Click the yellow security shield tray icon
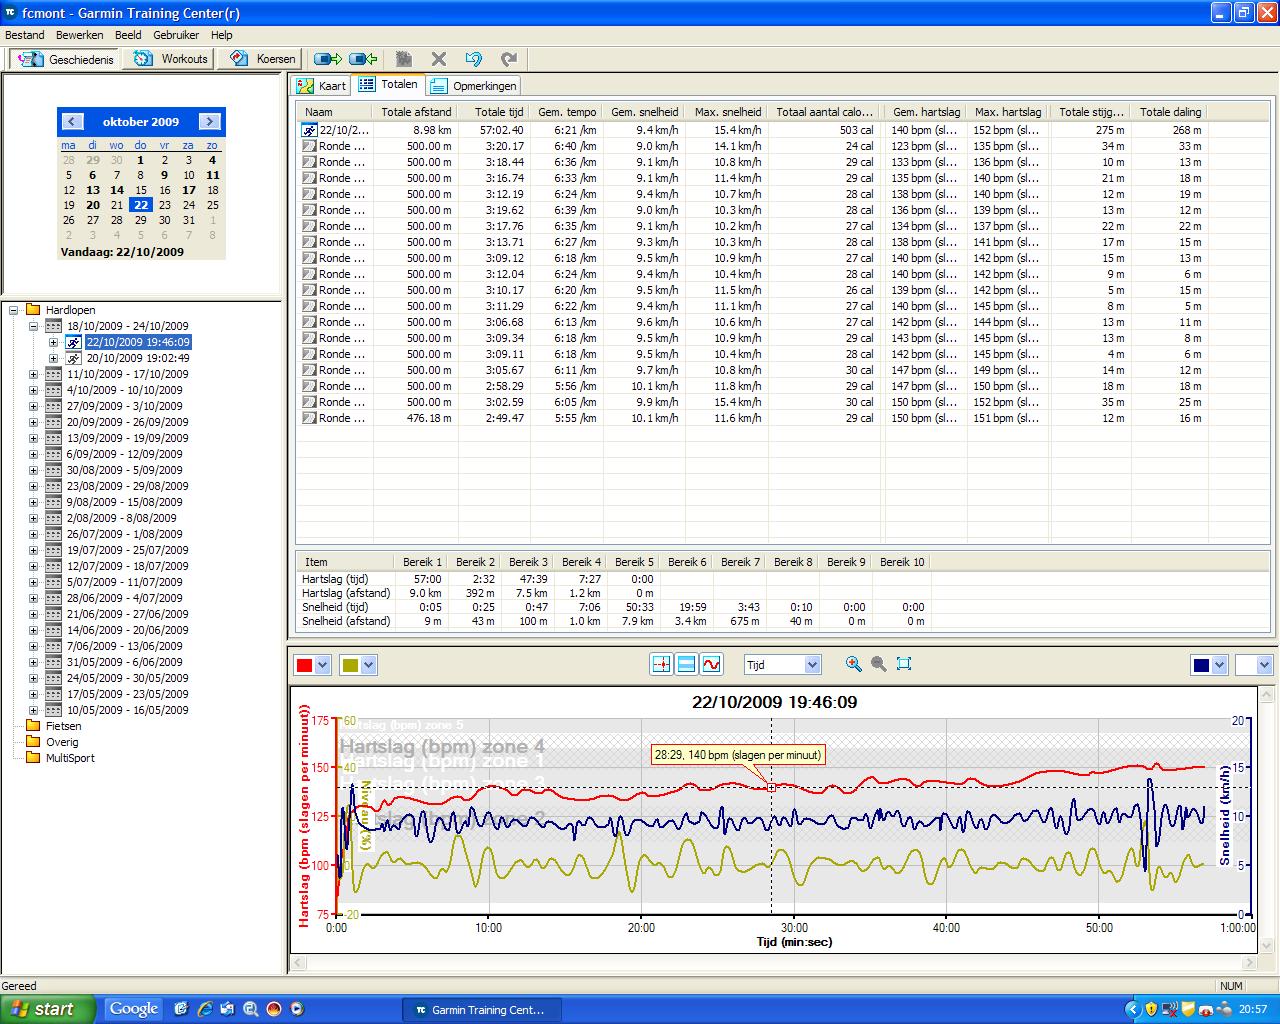1280x1024 pixels. click(1151, 1009)
